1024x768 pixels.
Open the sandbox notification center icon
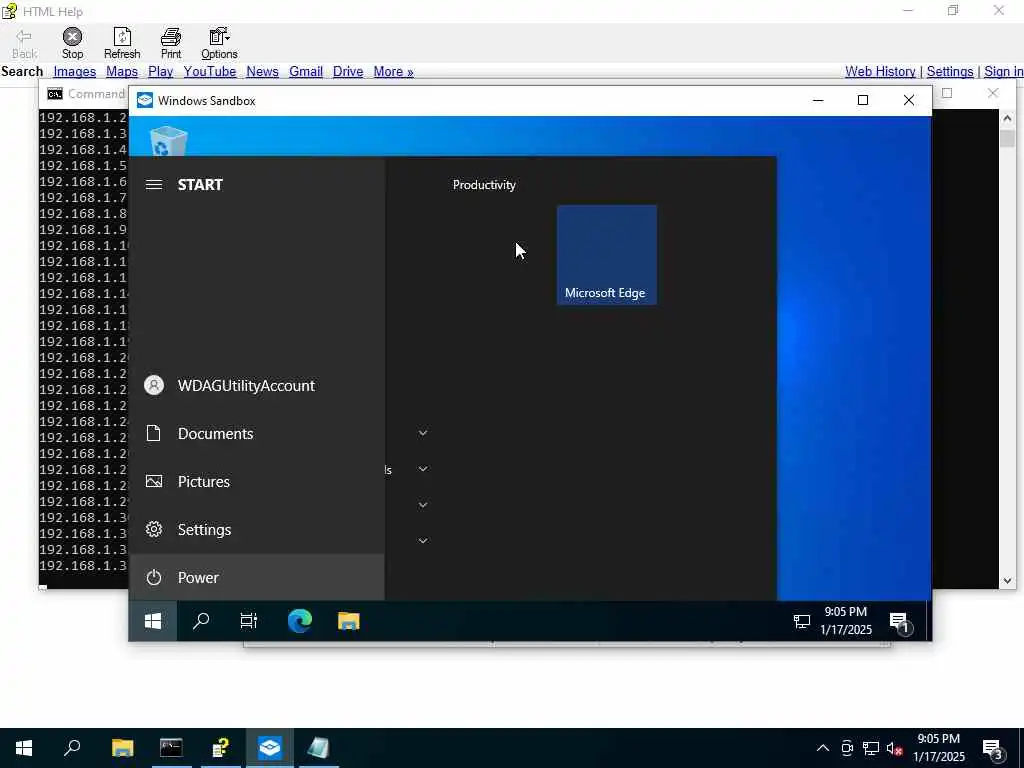click(x=900, y=622)
